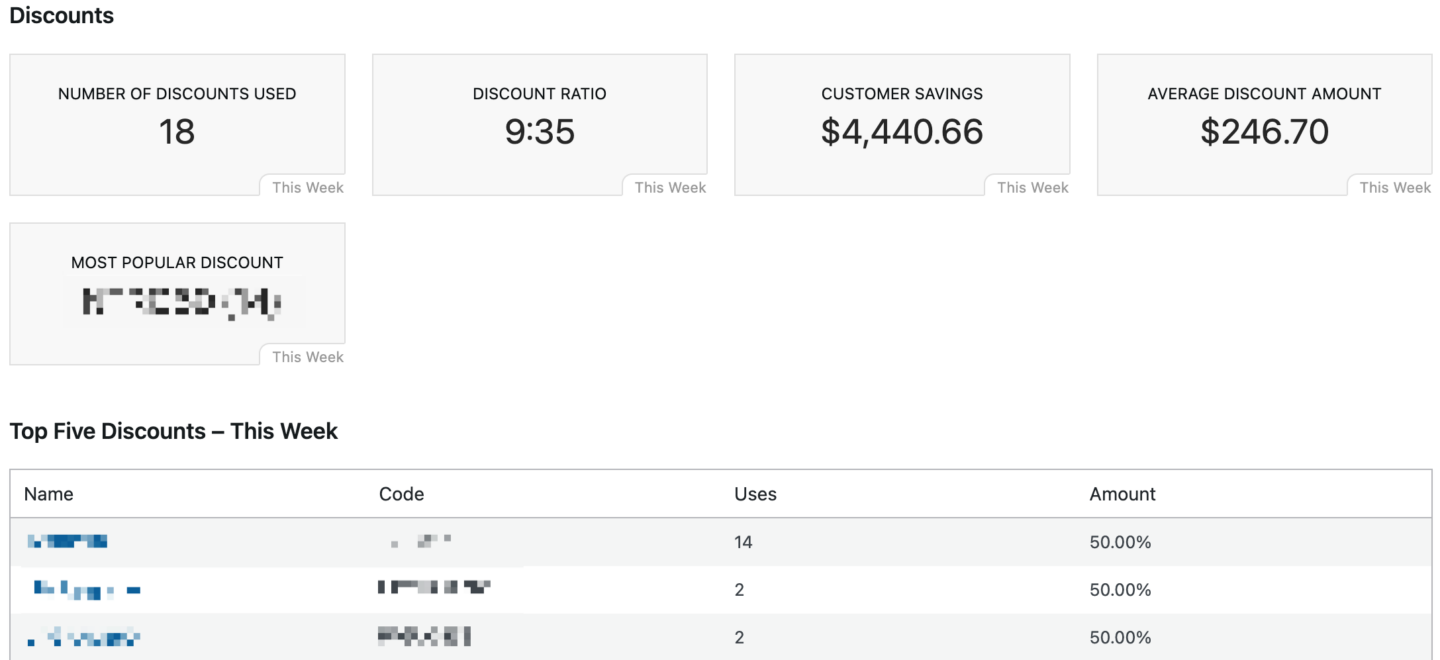The width and height of the screenshot is (1440, 660).
Task: Open the second discount name link
Action: click(x=85, y=589)
